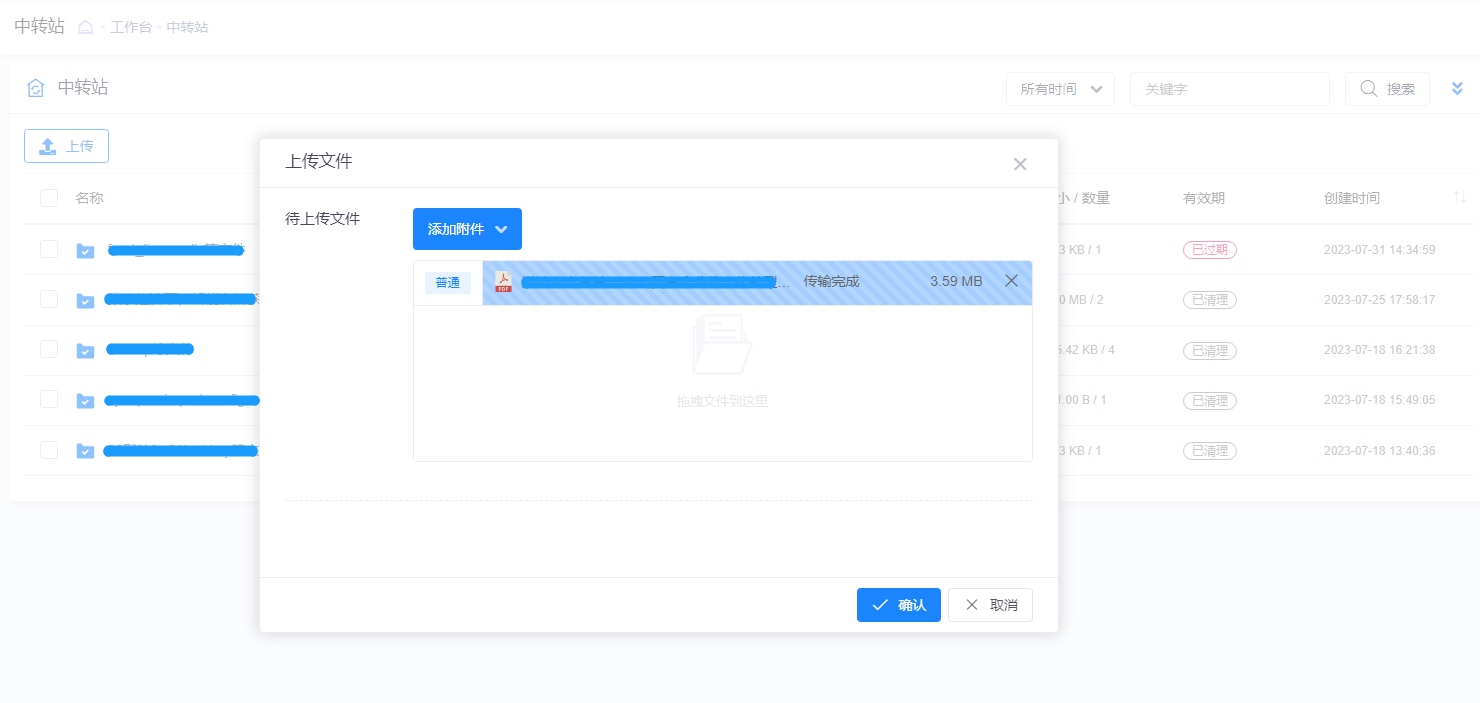Click the folder icon in the first row
Image resolution: width=1480 pixels, height=703 pixels.
(x=86, y=250)
